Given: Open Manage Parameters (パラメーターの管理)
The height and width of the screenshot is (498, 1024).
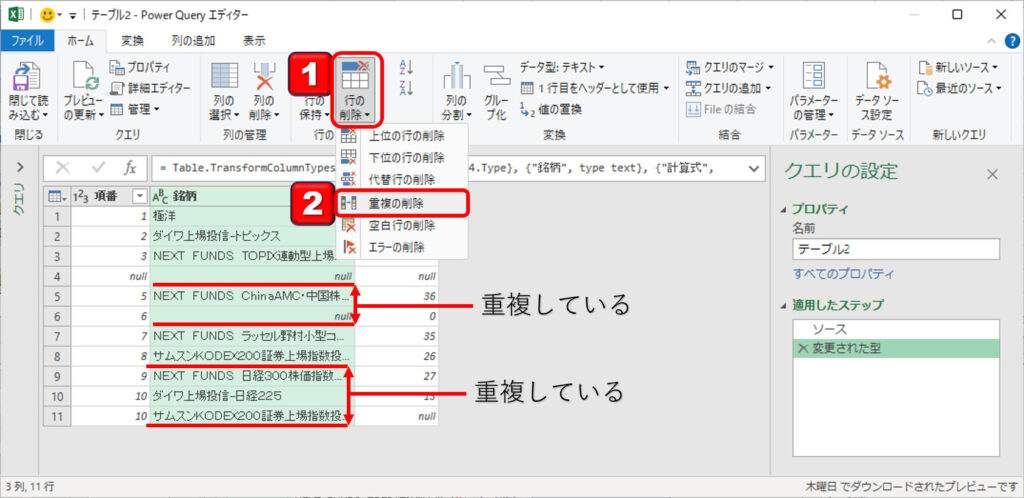Looking at the screenshot, I should click(x=813, y=91).
